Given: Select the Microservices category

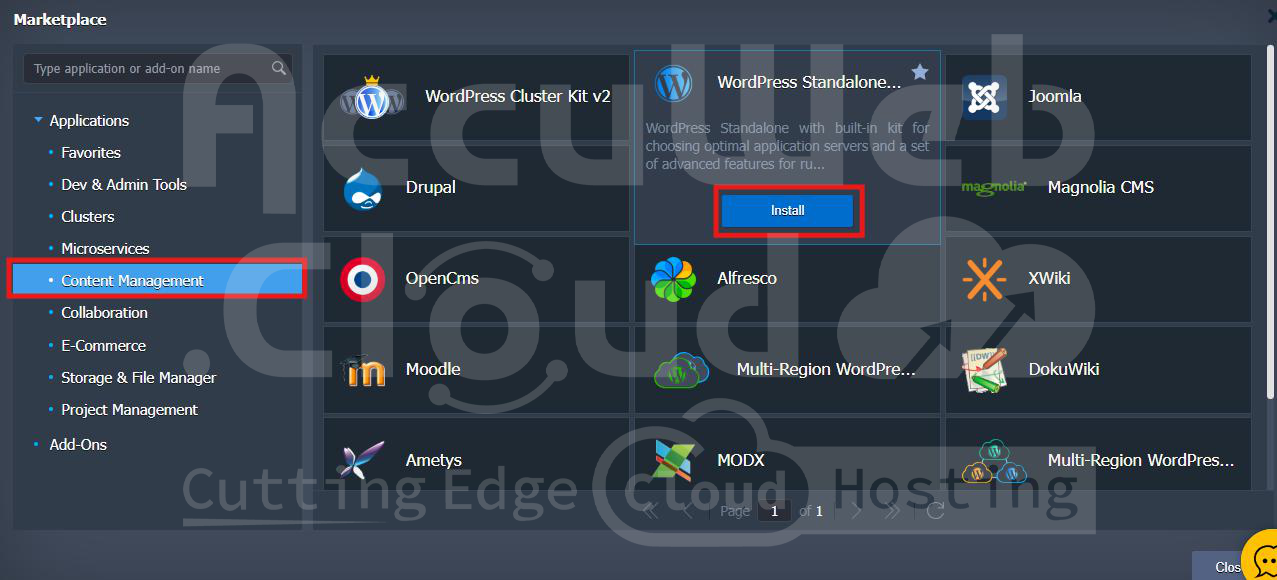Looking at the screenshot, I should click(105, 248).
